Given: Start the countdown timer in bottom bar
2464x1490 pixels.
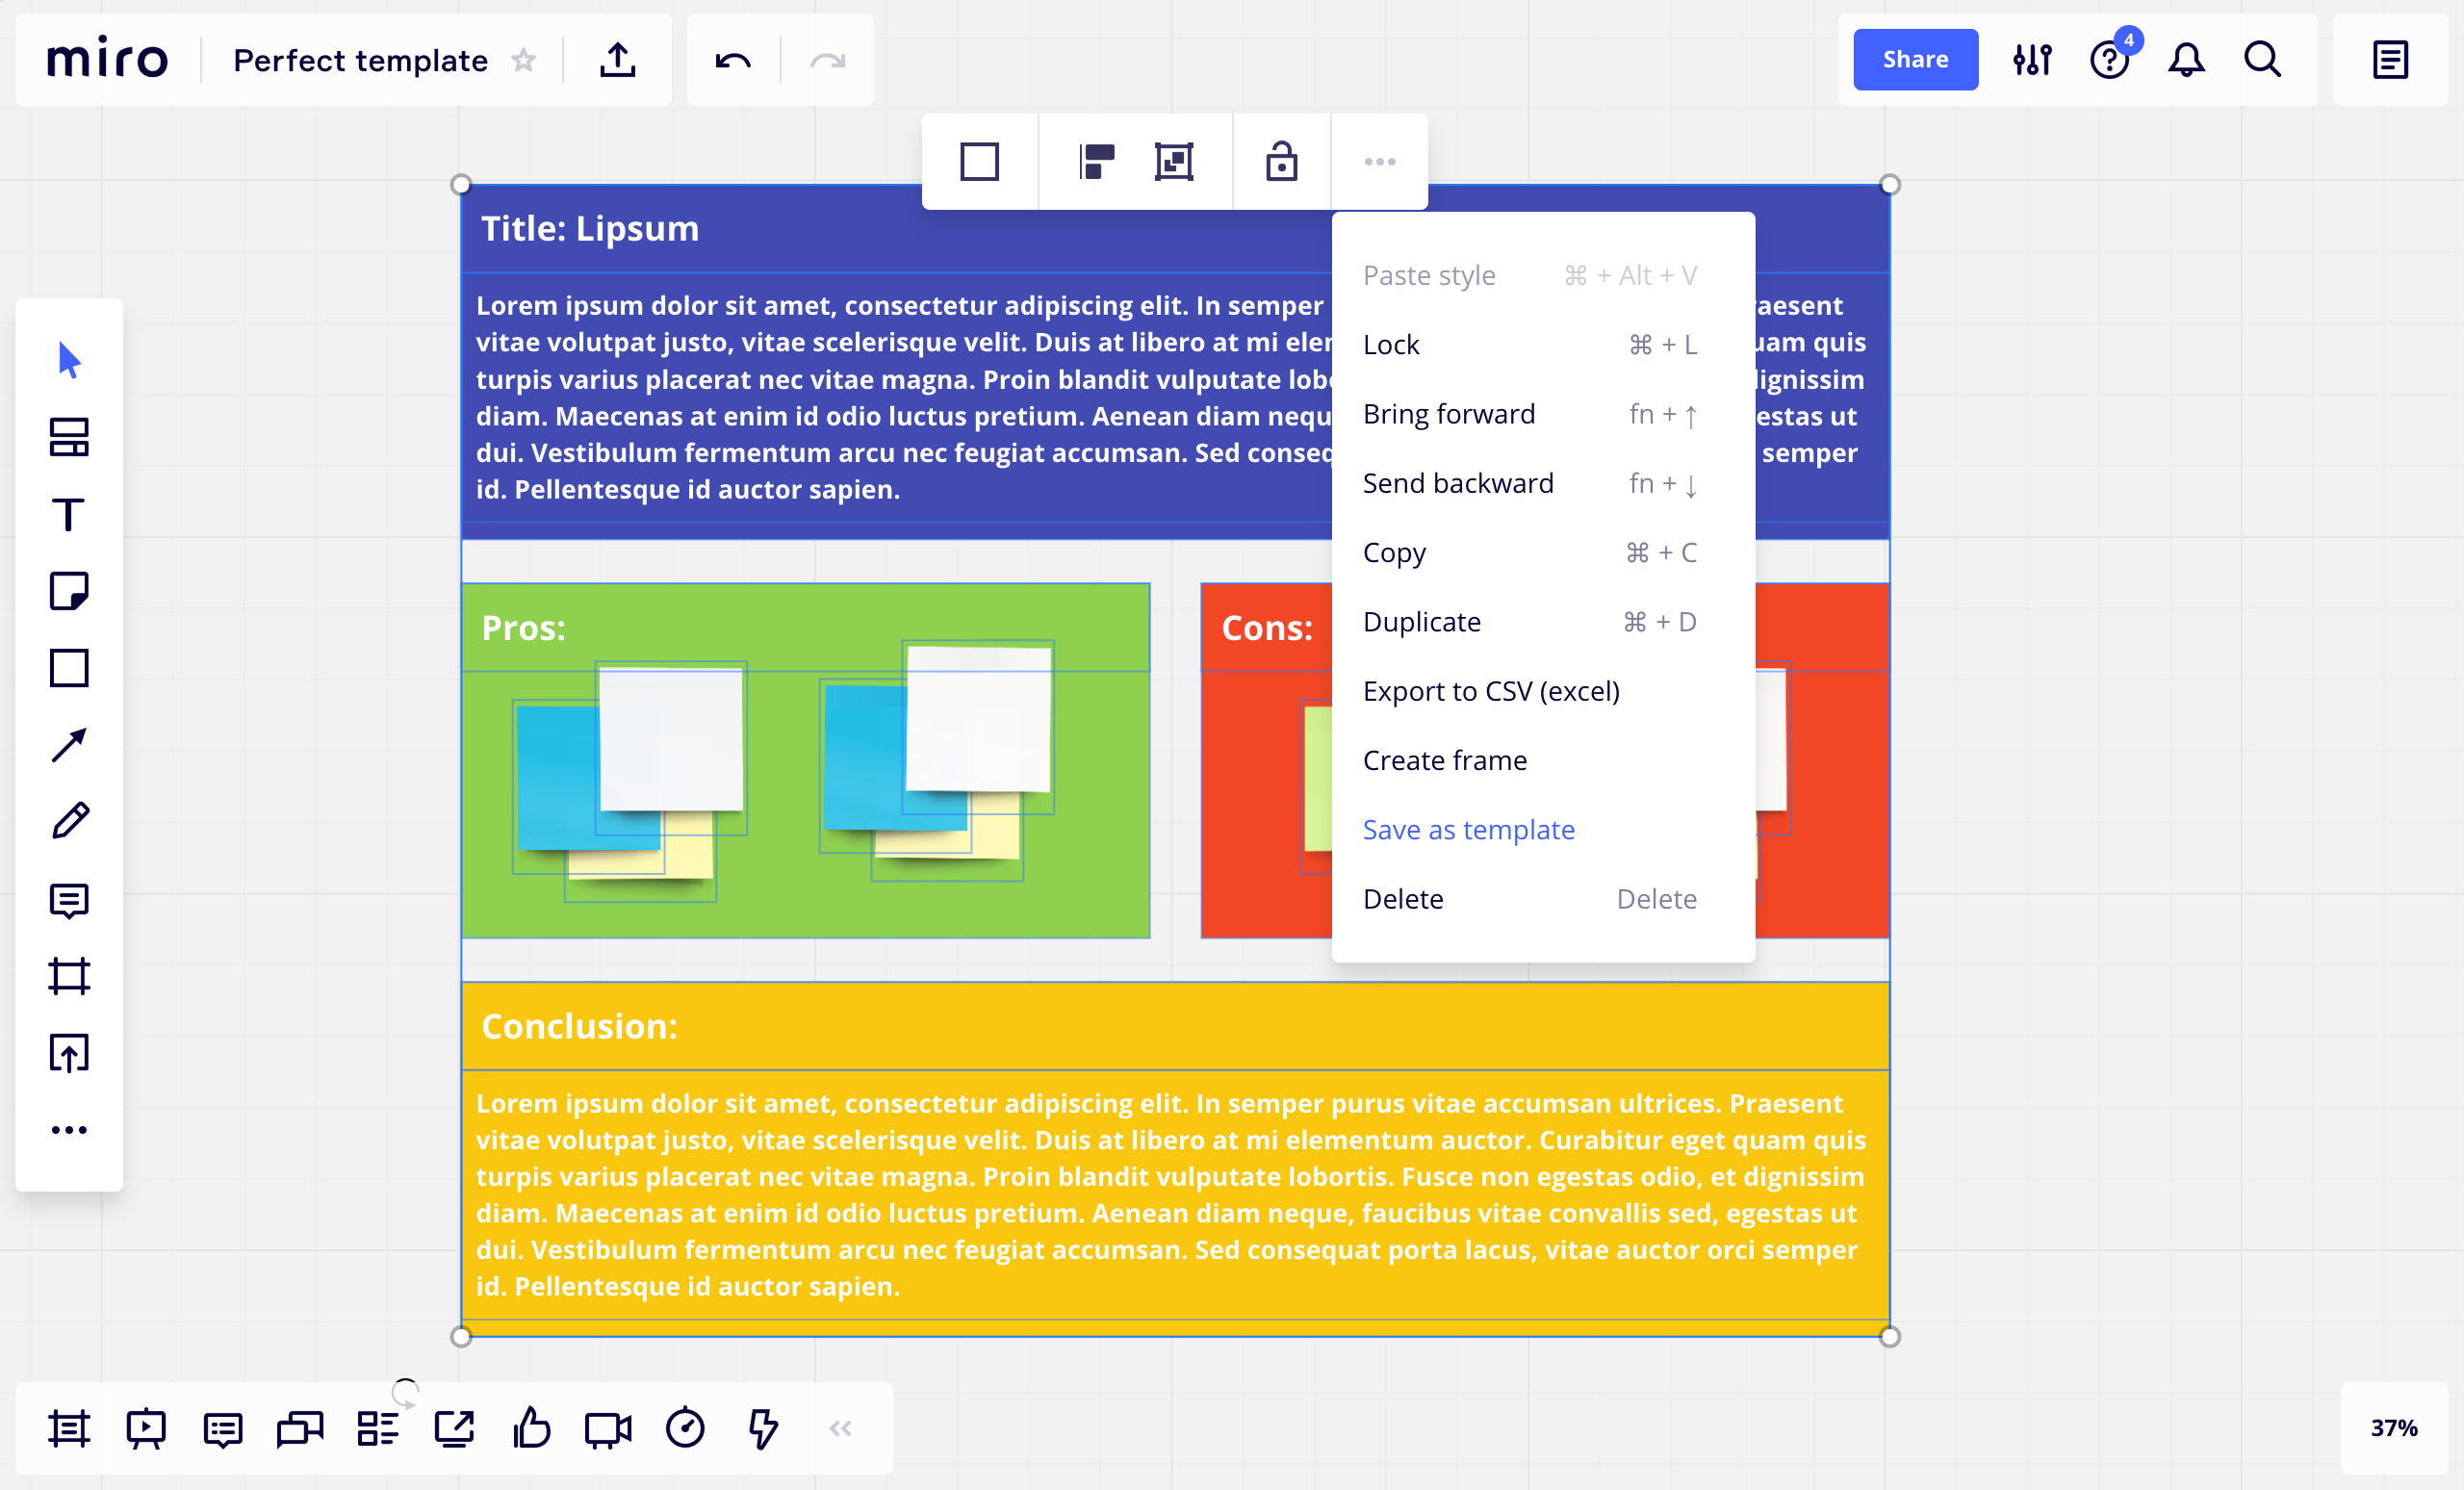Looking at the screenshot, I should (x=685, y=1428).
